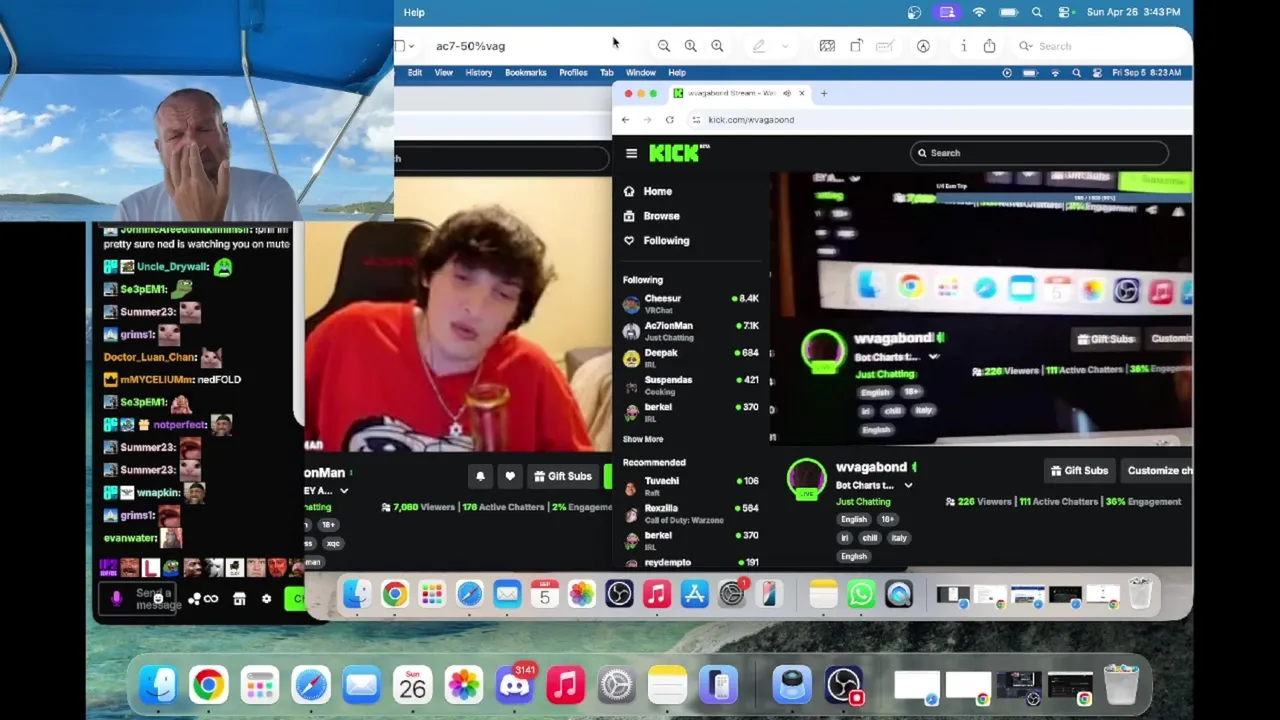Toggle the Markup toolbar circle pen icon
The image size is (1280, 720).
point(923,46)
